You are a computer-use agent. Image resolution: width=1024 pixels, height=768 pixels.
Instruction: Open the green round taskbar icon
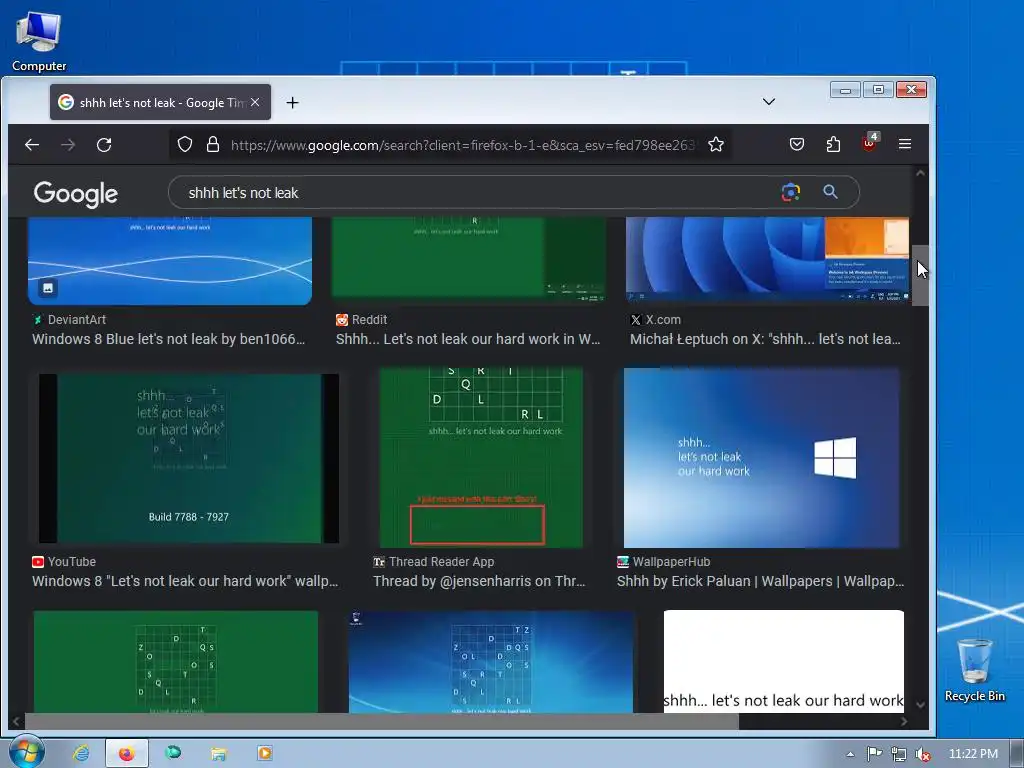(x=173, y=753)
